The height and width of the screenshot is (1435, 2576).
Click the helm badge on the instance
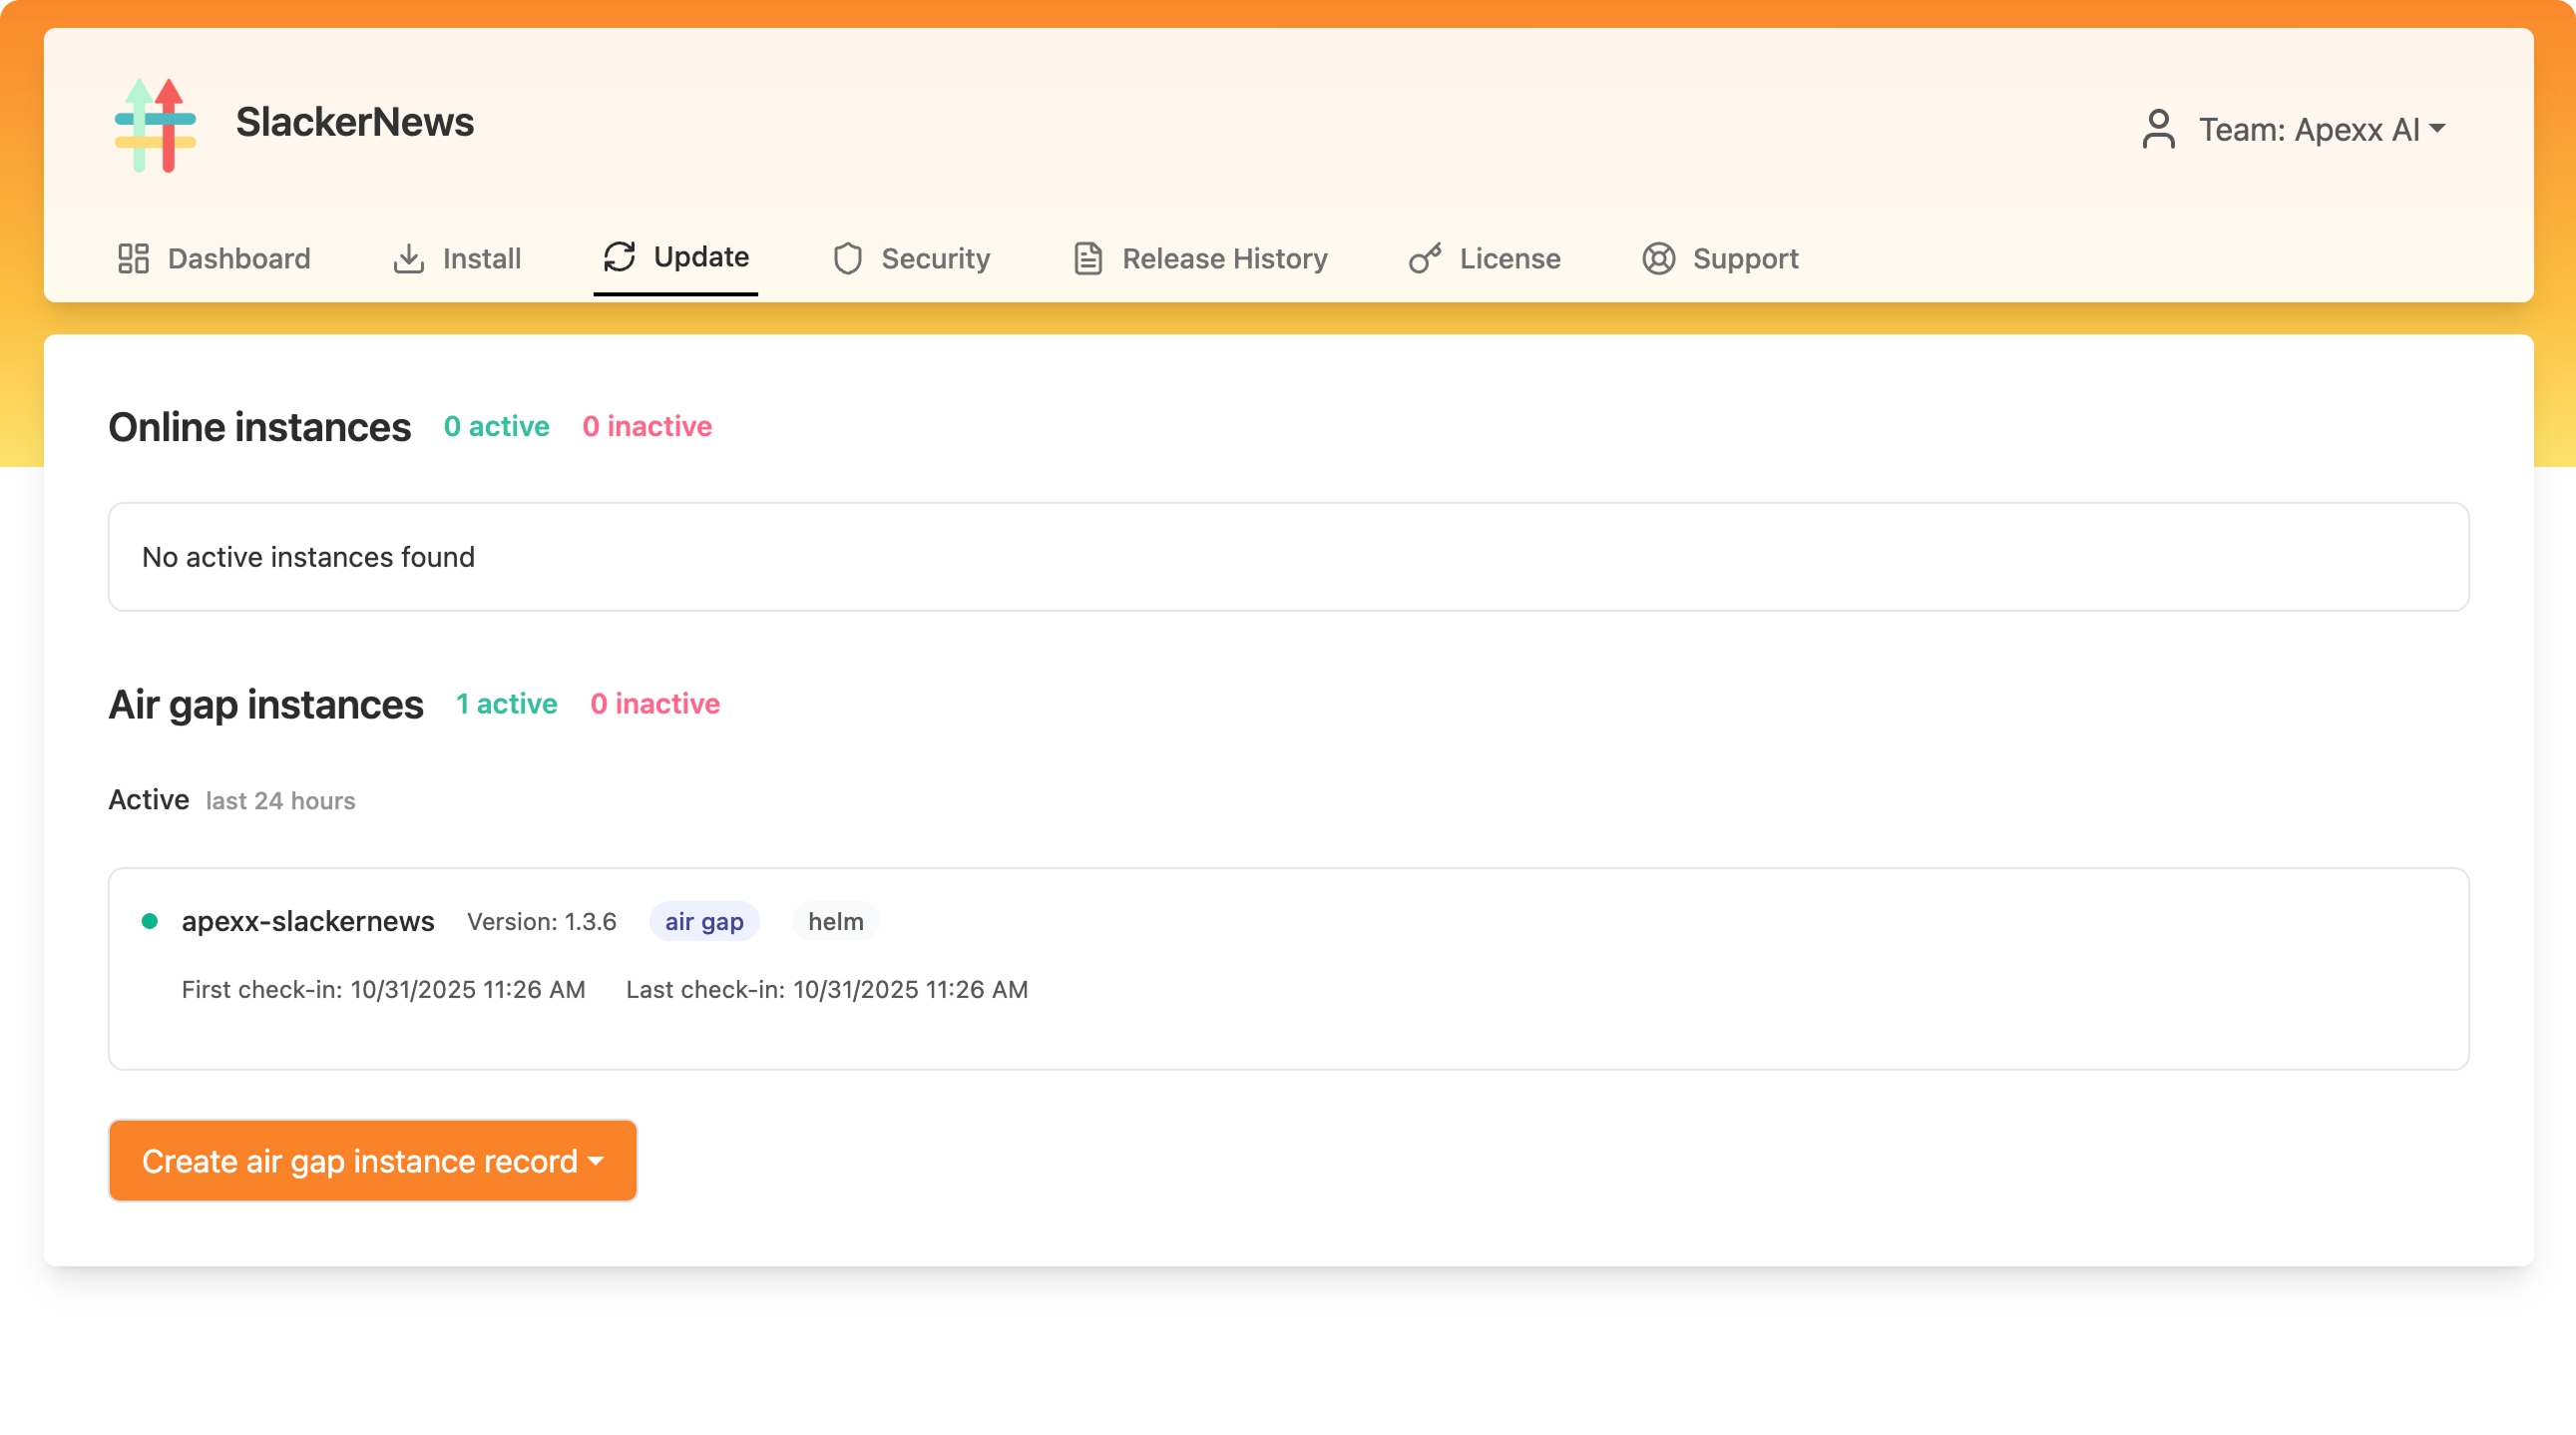pyautogui.click(x=836, y=921)
